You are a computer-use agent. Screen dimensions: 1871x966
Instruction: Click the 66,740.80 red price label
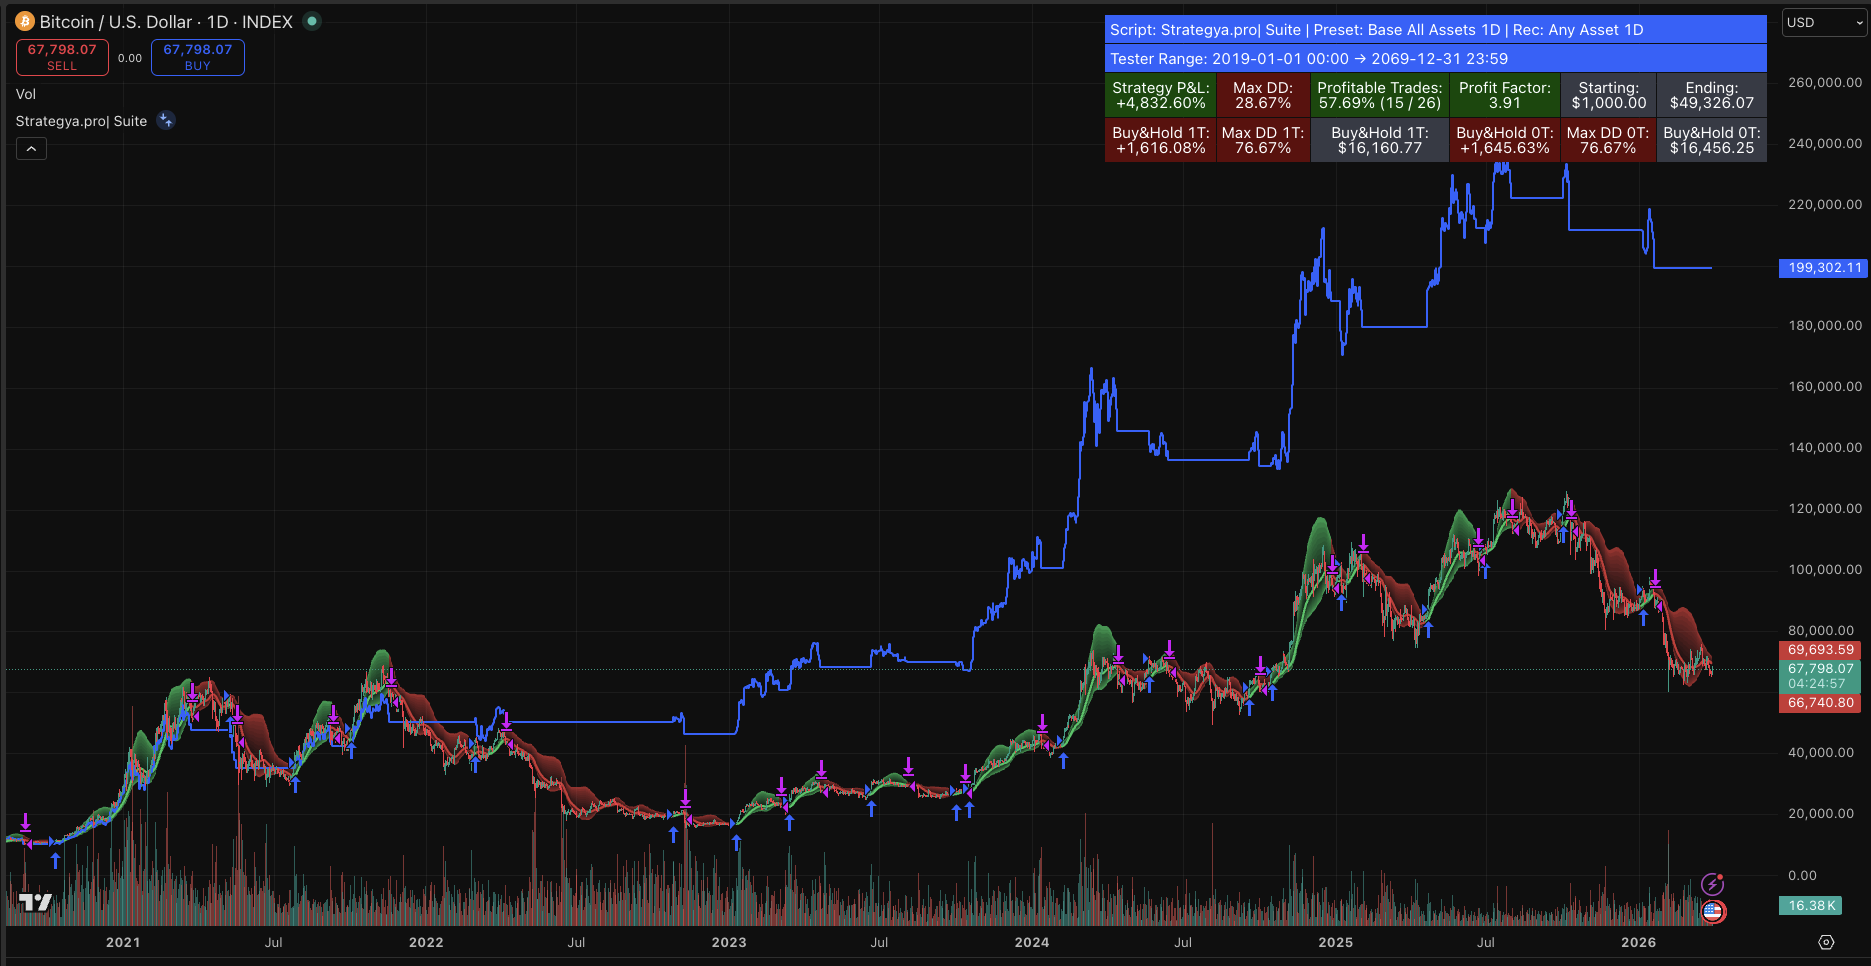point(1820,703)
